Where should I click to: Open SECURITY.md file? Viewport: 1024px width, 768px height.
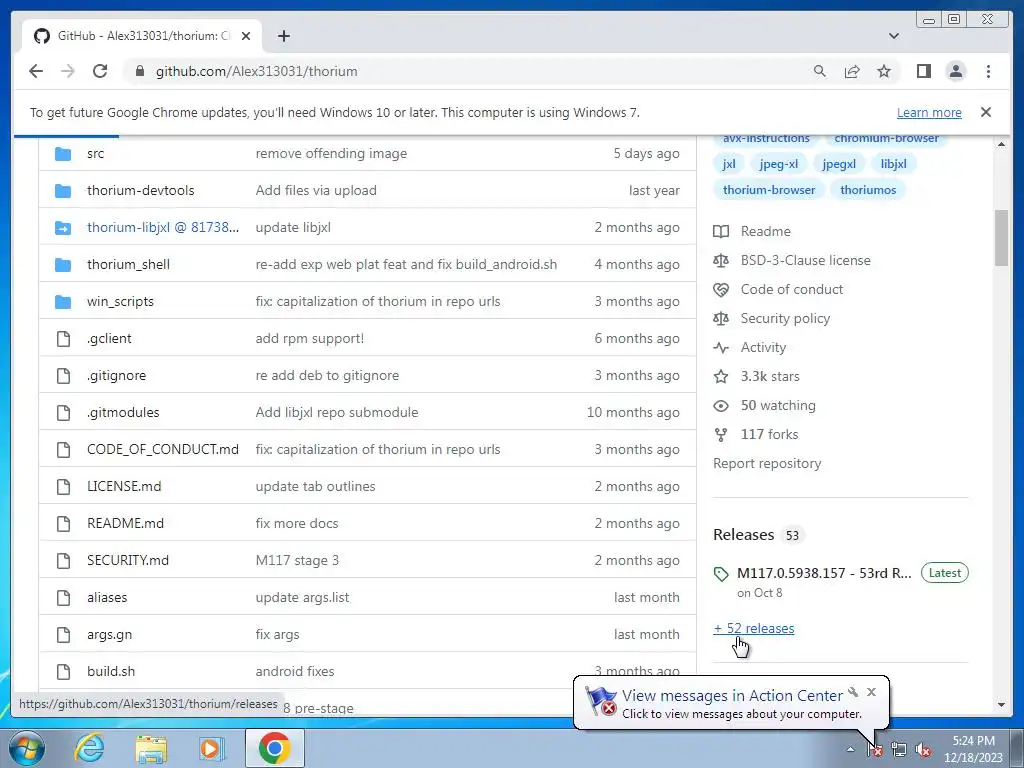(x=127, y=560)
